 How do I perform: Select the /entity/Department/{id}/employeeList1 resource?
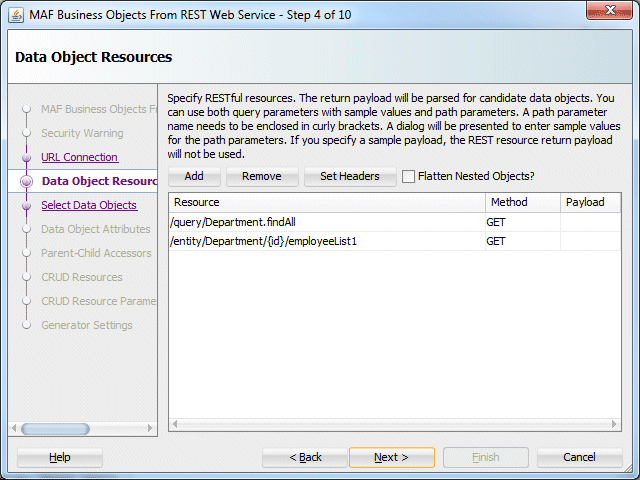point(327,241)
